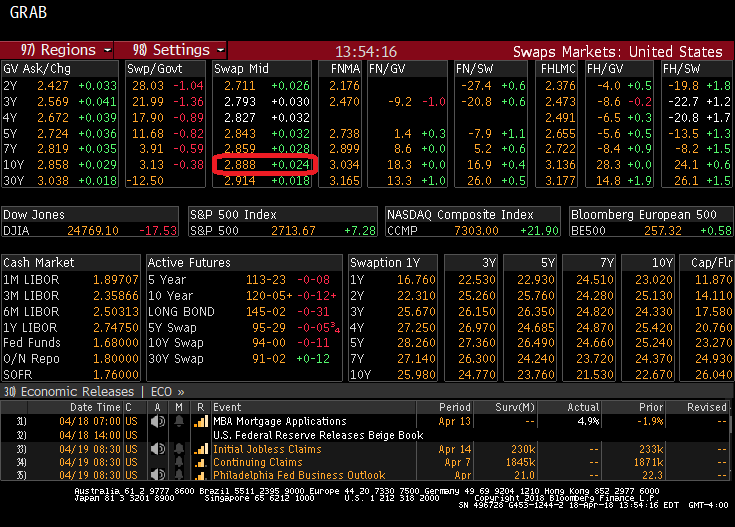Viewport: 735px width, 527px height.
Task: Click 2Y Swp/Govt value 28.03
Action: [148, 86]
